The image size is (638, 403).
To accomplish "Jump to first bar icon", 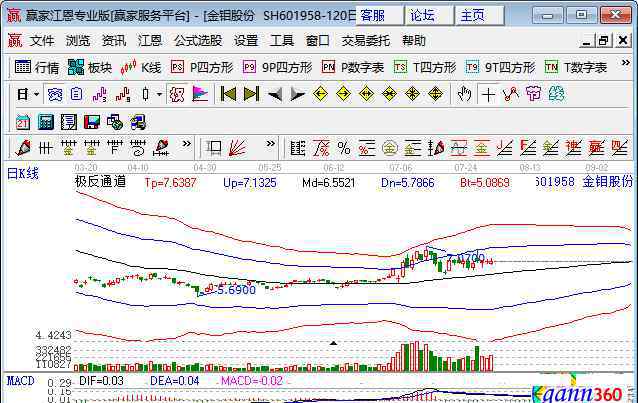I will 228,94.
